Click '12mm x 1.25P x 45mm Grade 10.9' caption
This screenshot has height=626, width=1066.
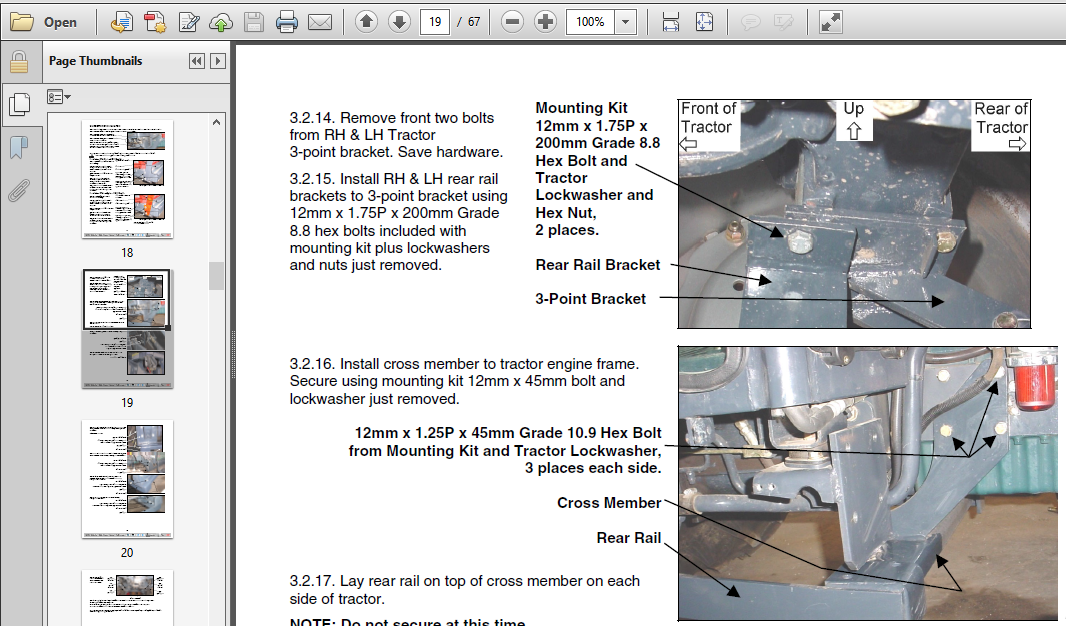505,451
